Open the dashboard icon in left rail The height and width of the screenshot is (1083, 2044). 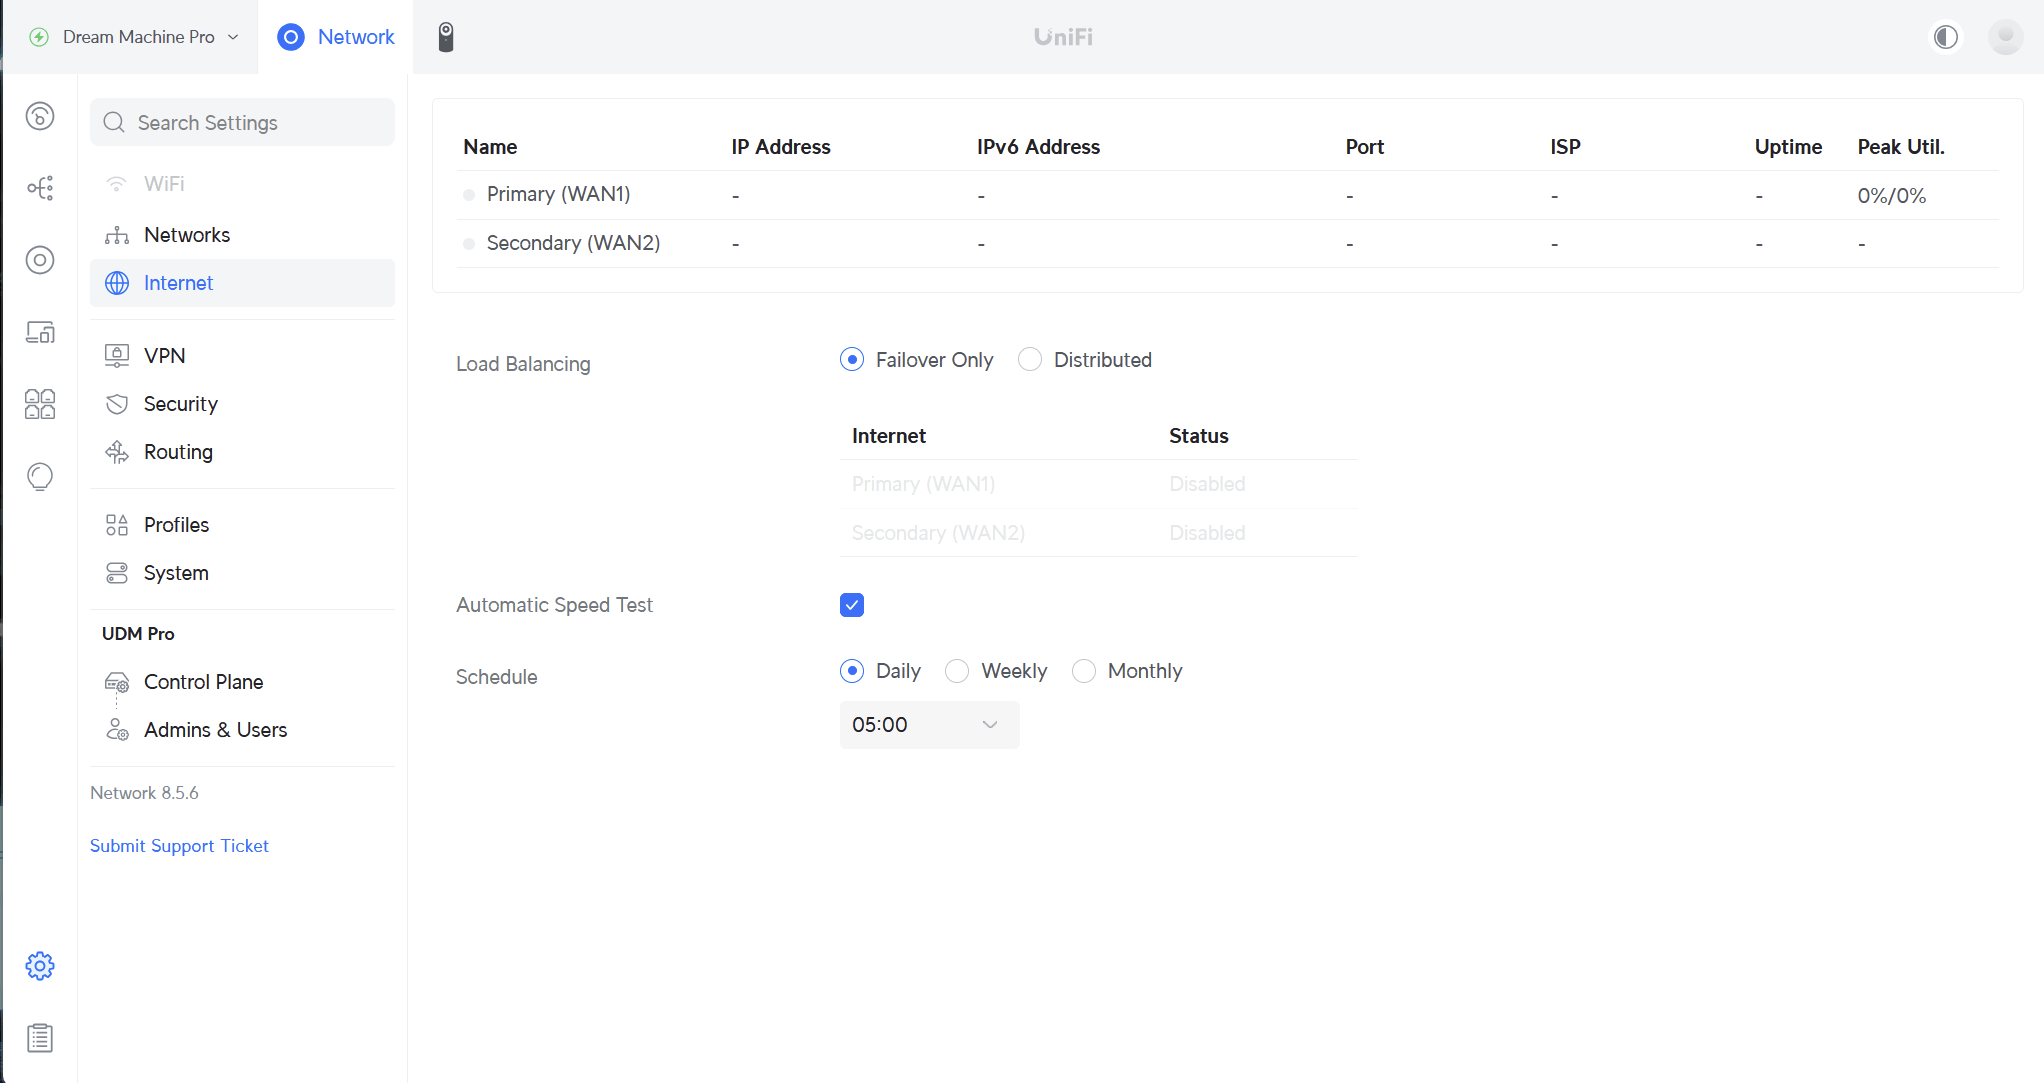(x=40, y=116)
